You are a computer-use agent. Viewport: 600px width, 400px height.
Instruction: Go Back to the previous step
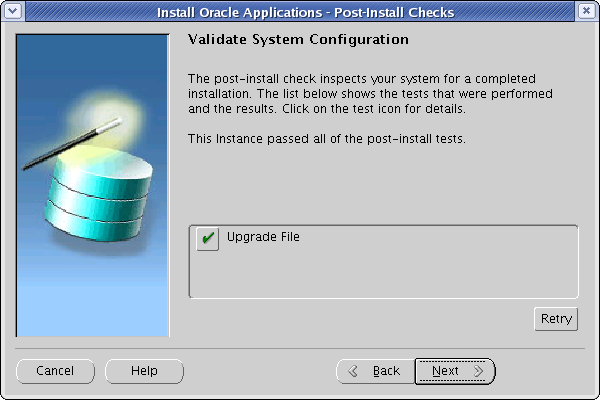pyautogui.click(x=375, y=371)
